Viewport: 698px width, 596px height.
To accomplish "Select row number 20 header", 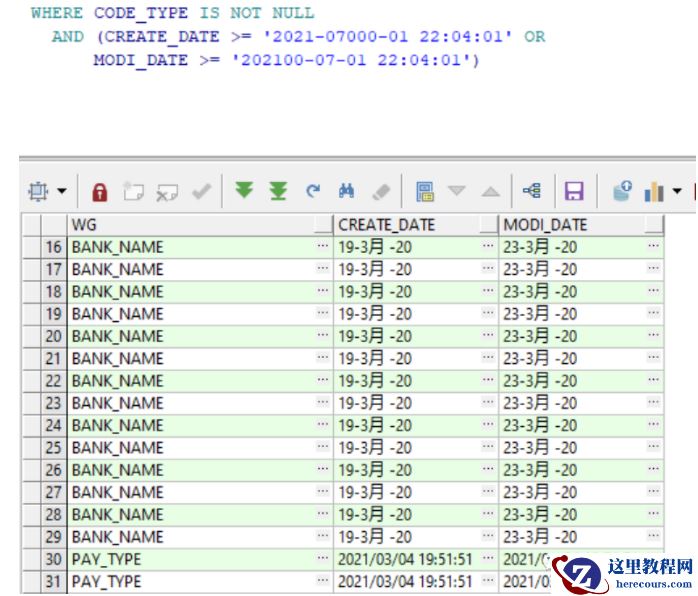I will click(x=53, y=337).
